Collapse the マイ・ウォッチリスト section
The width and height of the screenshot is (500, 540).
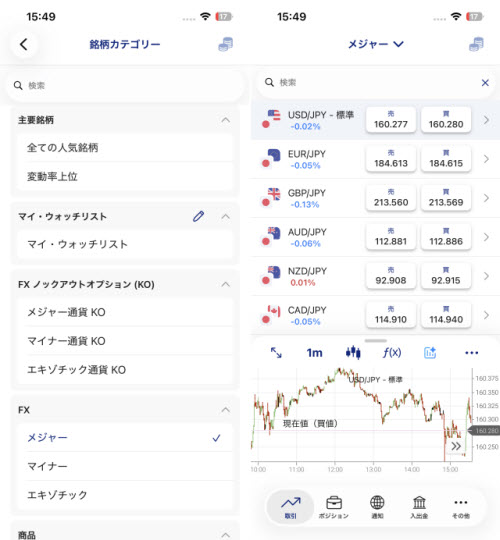tap(226, 217)
